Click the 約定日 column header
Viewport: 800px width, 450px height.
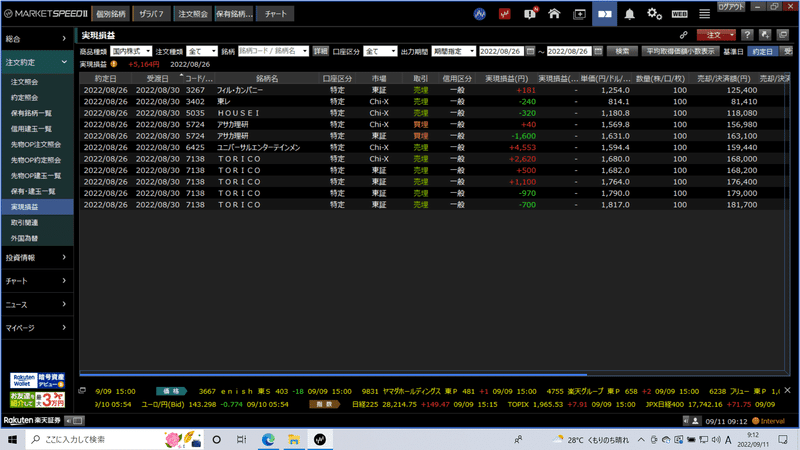[106, 79]
